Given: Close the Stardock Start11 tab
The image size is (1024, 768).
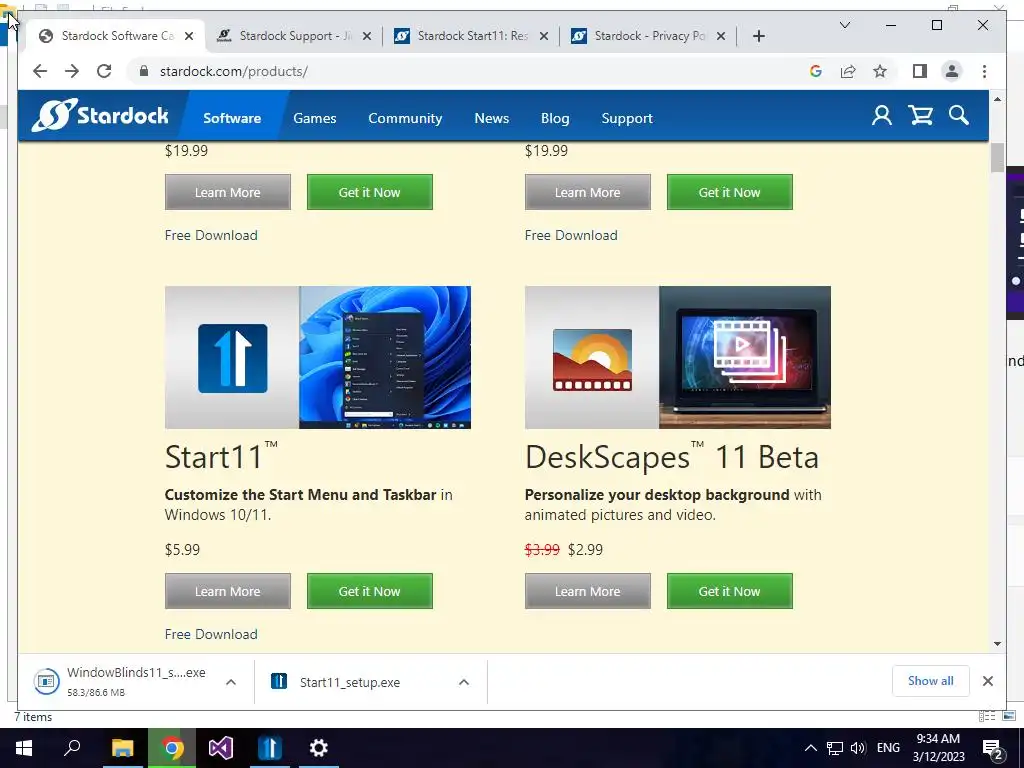Looking at the screenshot, I should (x=543, y=36).
